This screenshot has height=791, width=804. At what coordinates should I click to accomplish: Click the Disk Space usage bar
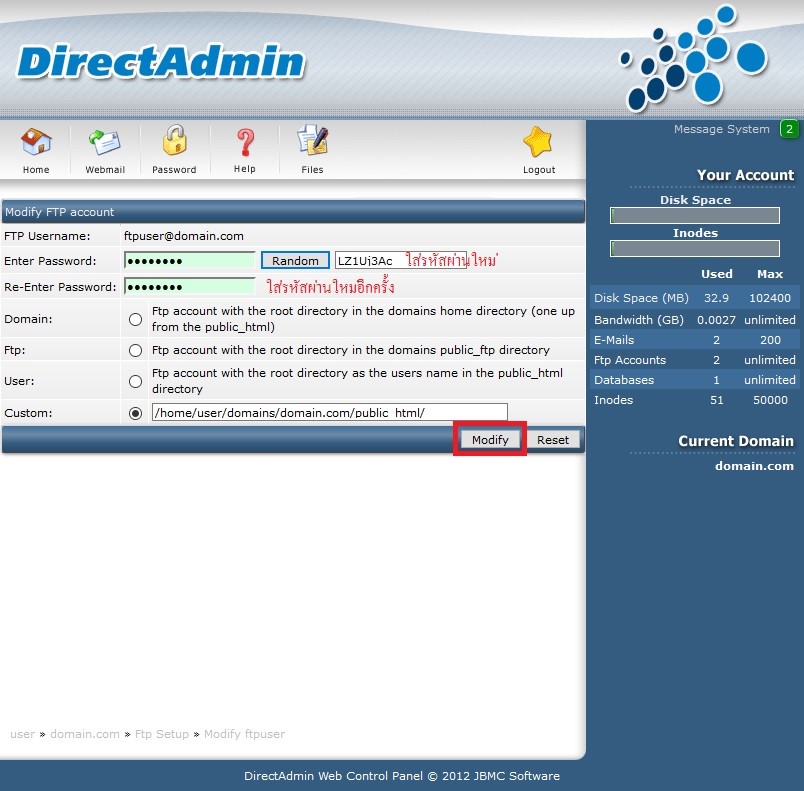(695, 215)
